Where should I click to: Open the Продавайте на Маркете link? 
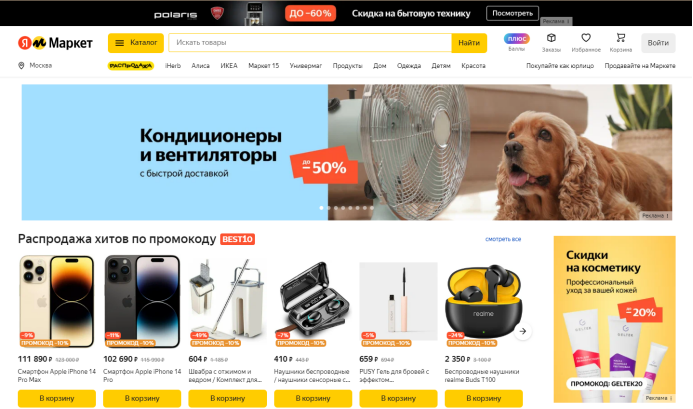tap(640, 66)
